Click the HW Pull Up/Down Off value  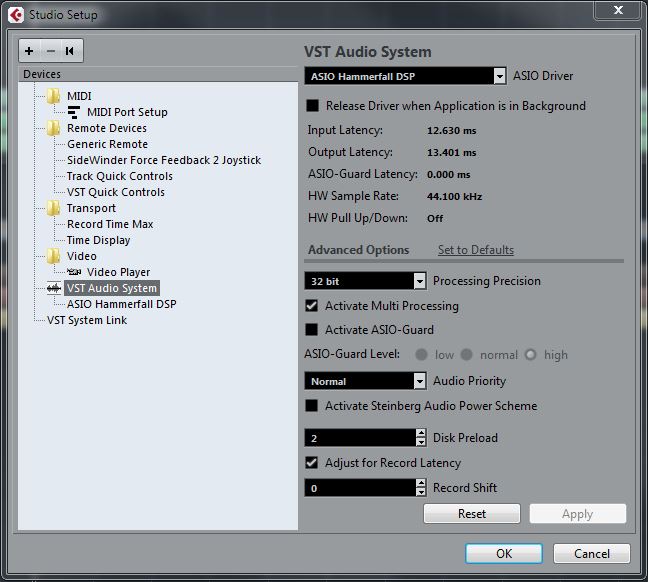[x=435, y=218]
